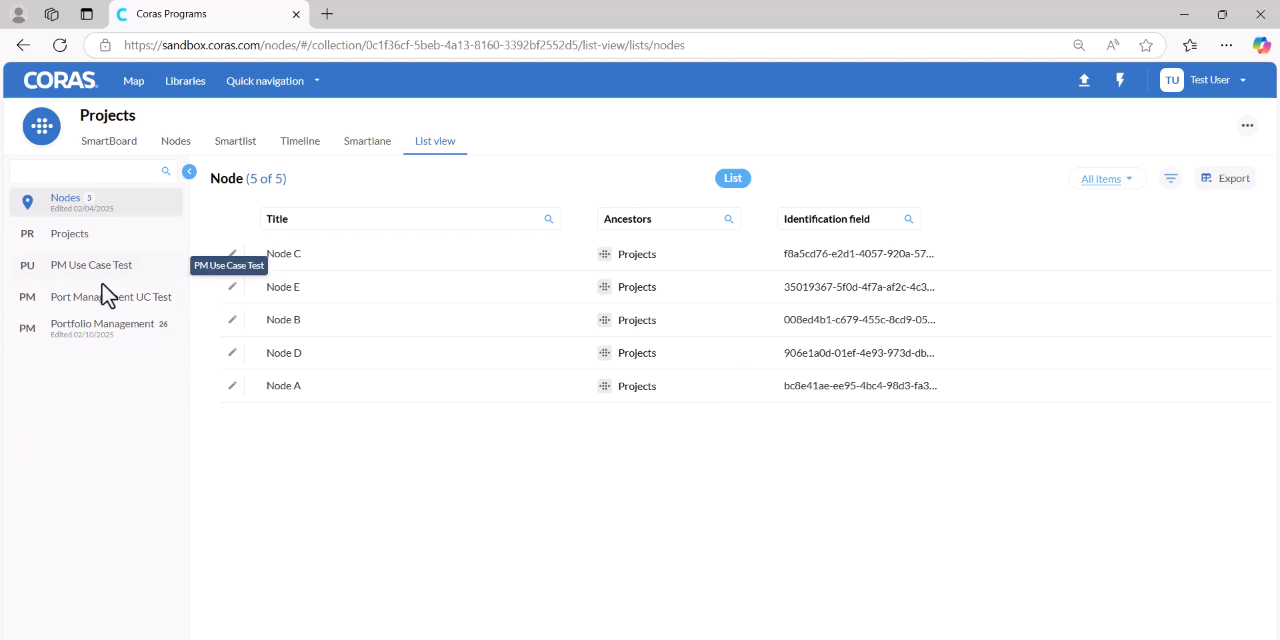1280x640 pixels.
Task: Edit Node D with pencil icon
Action: click(x=232, y=353)
